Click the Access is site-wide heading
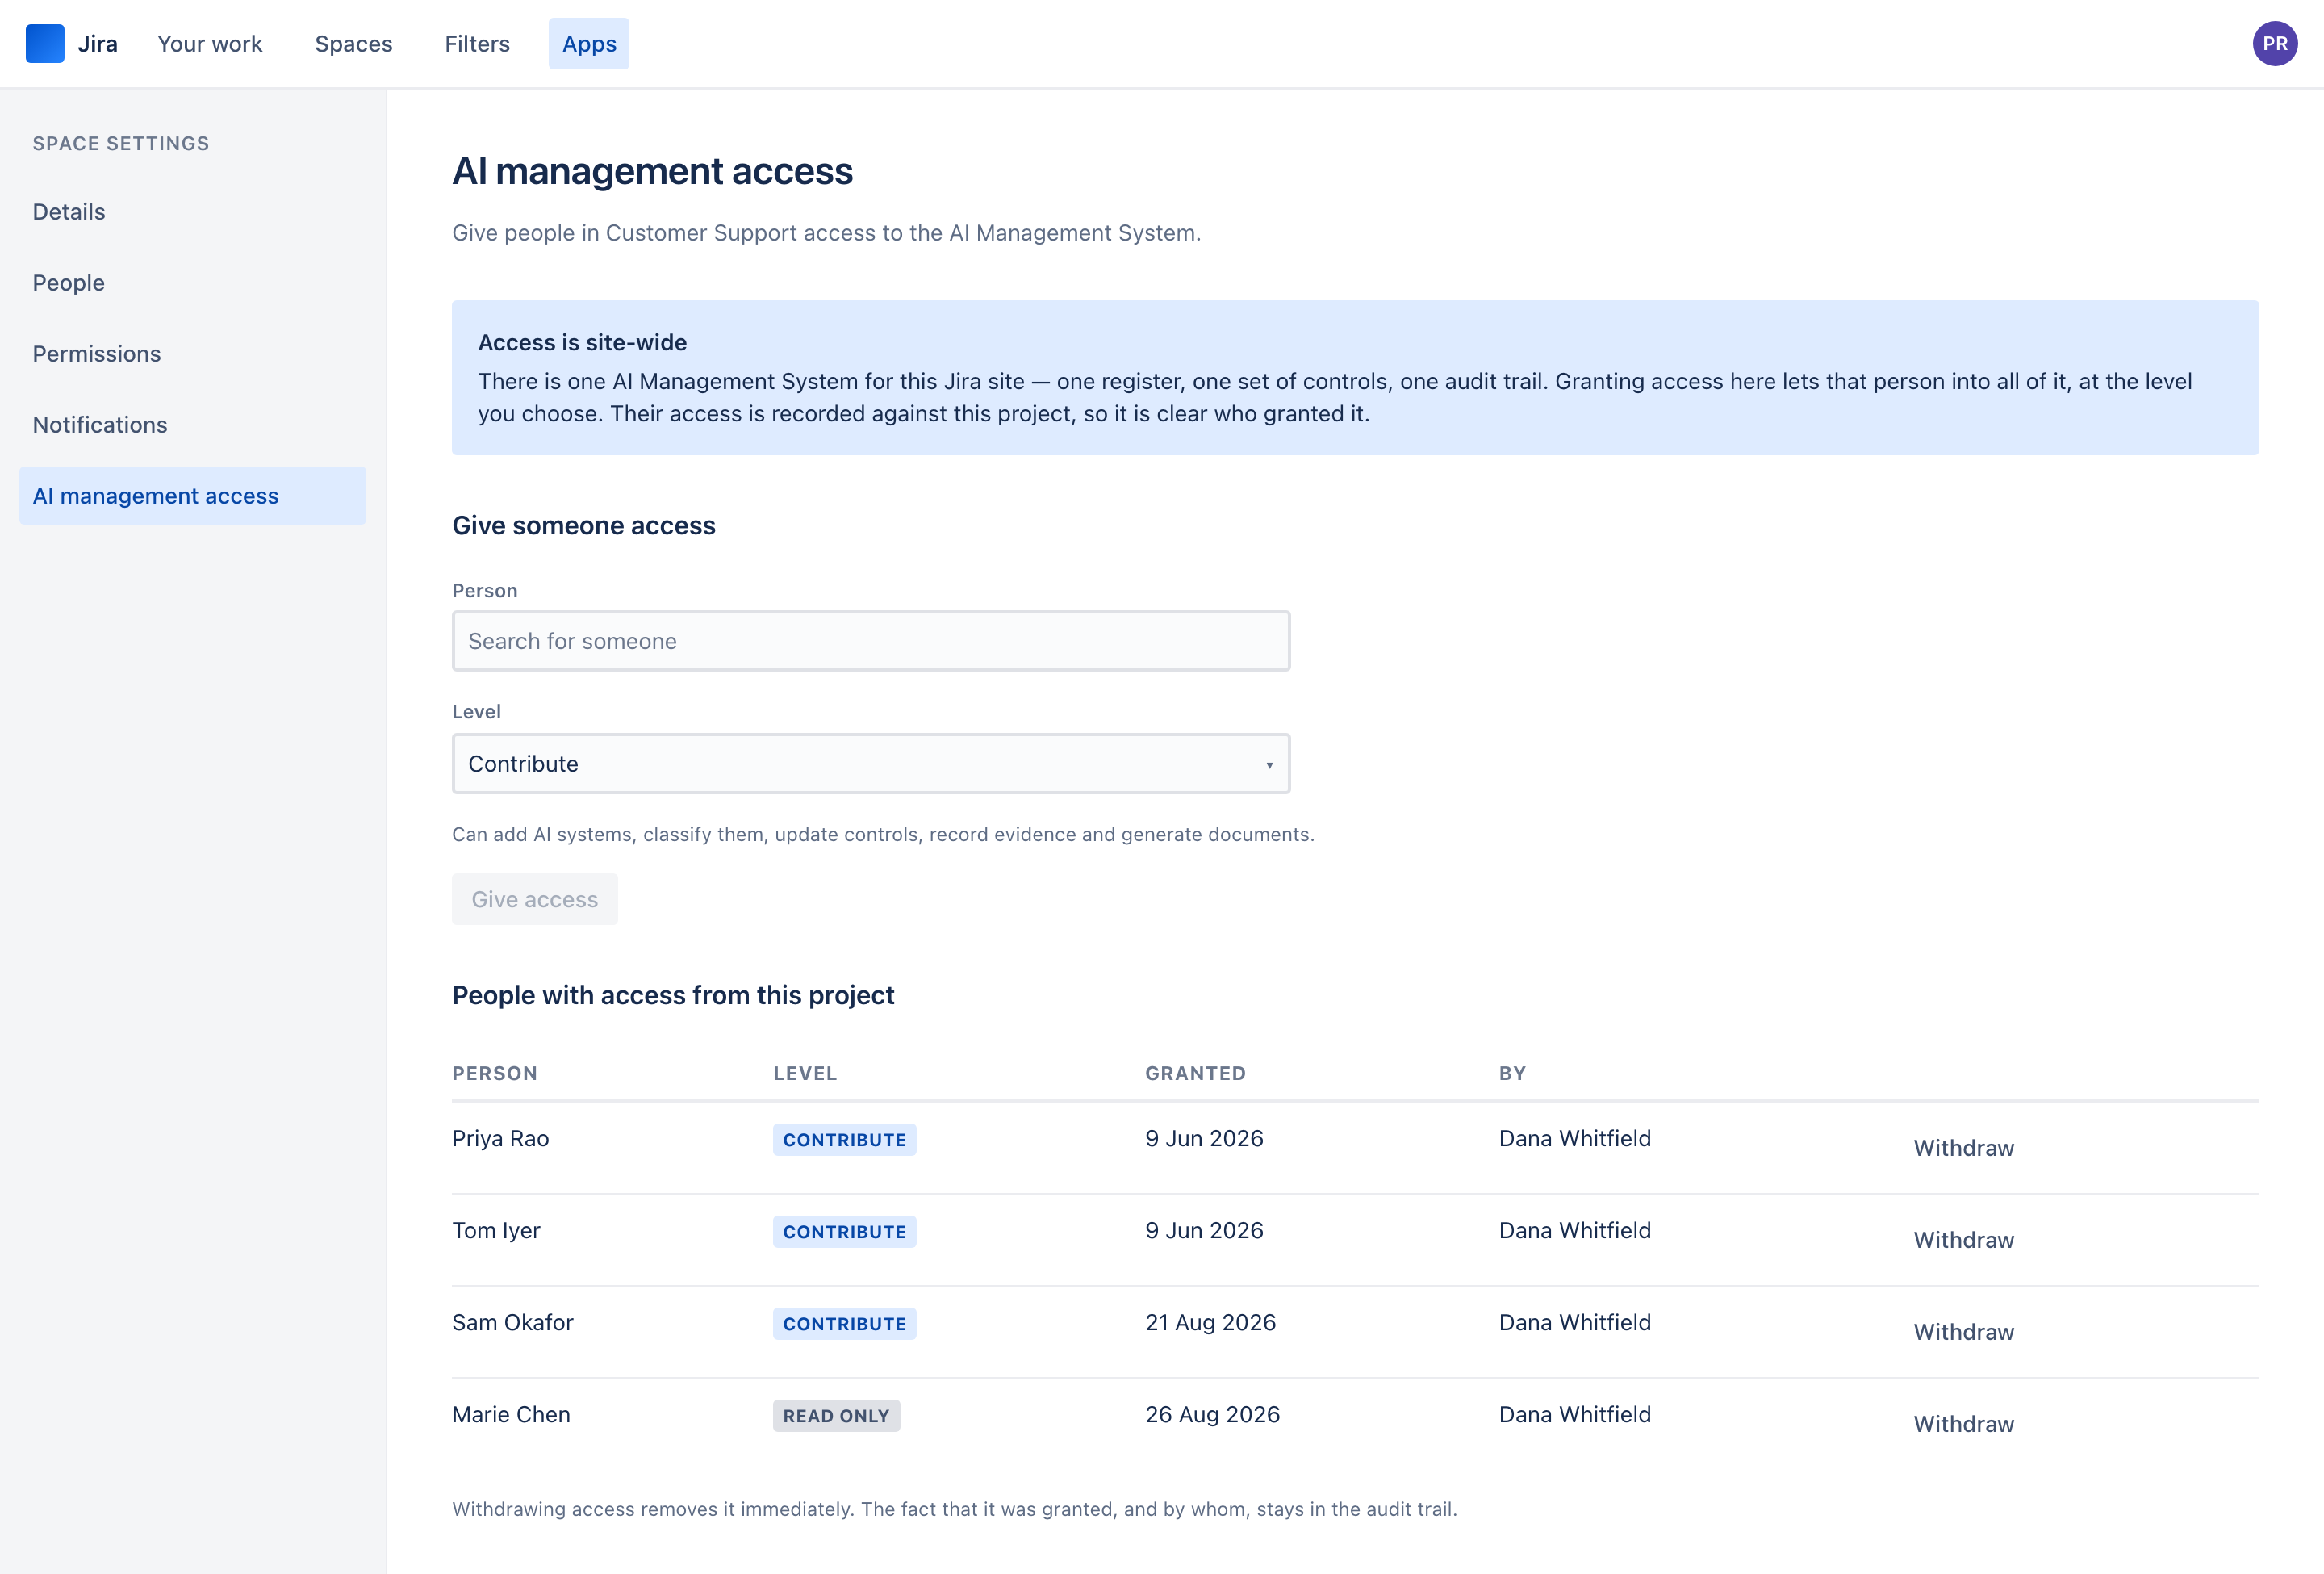 tap(582, 342)
